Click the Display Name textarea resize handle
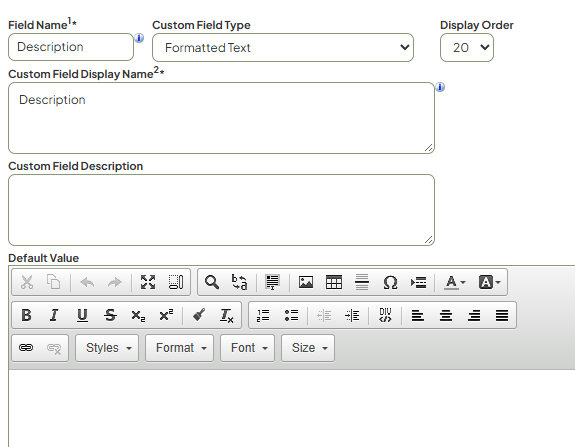The image size is (575, 447). 428,147
